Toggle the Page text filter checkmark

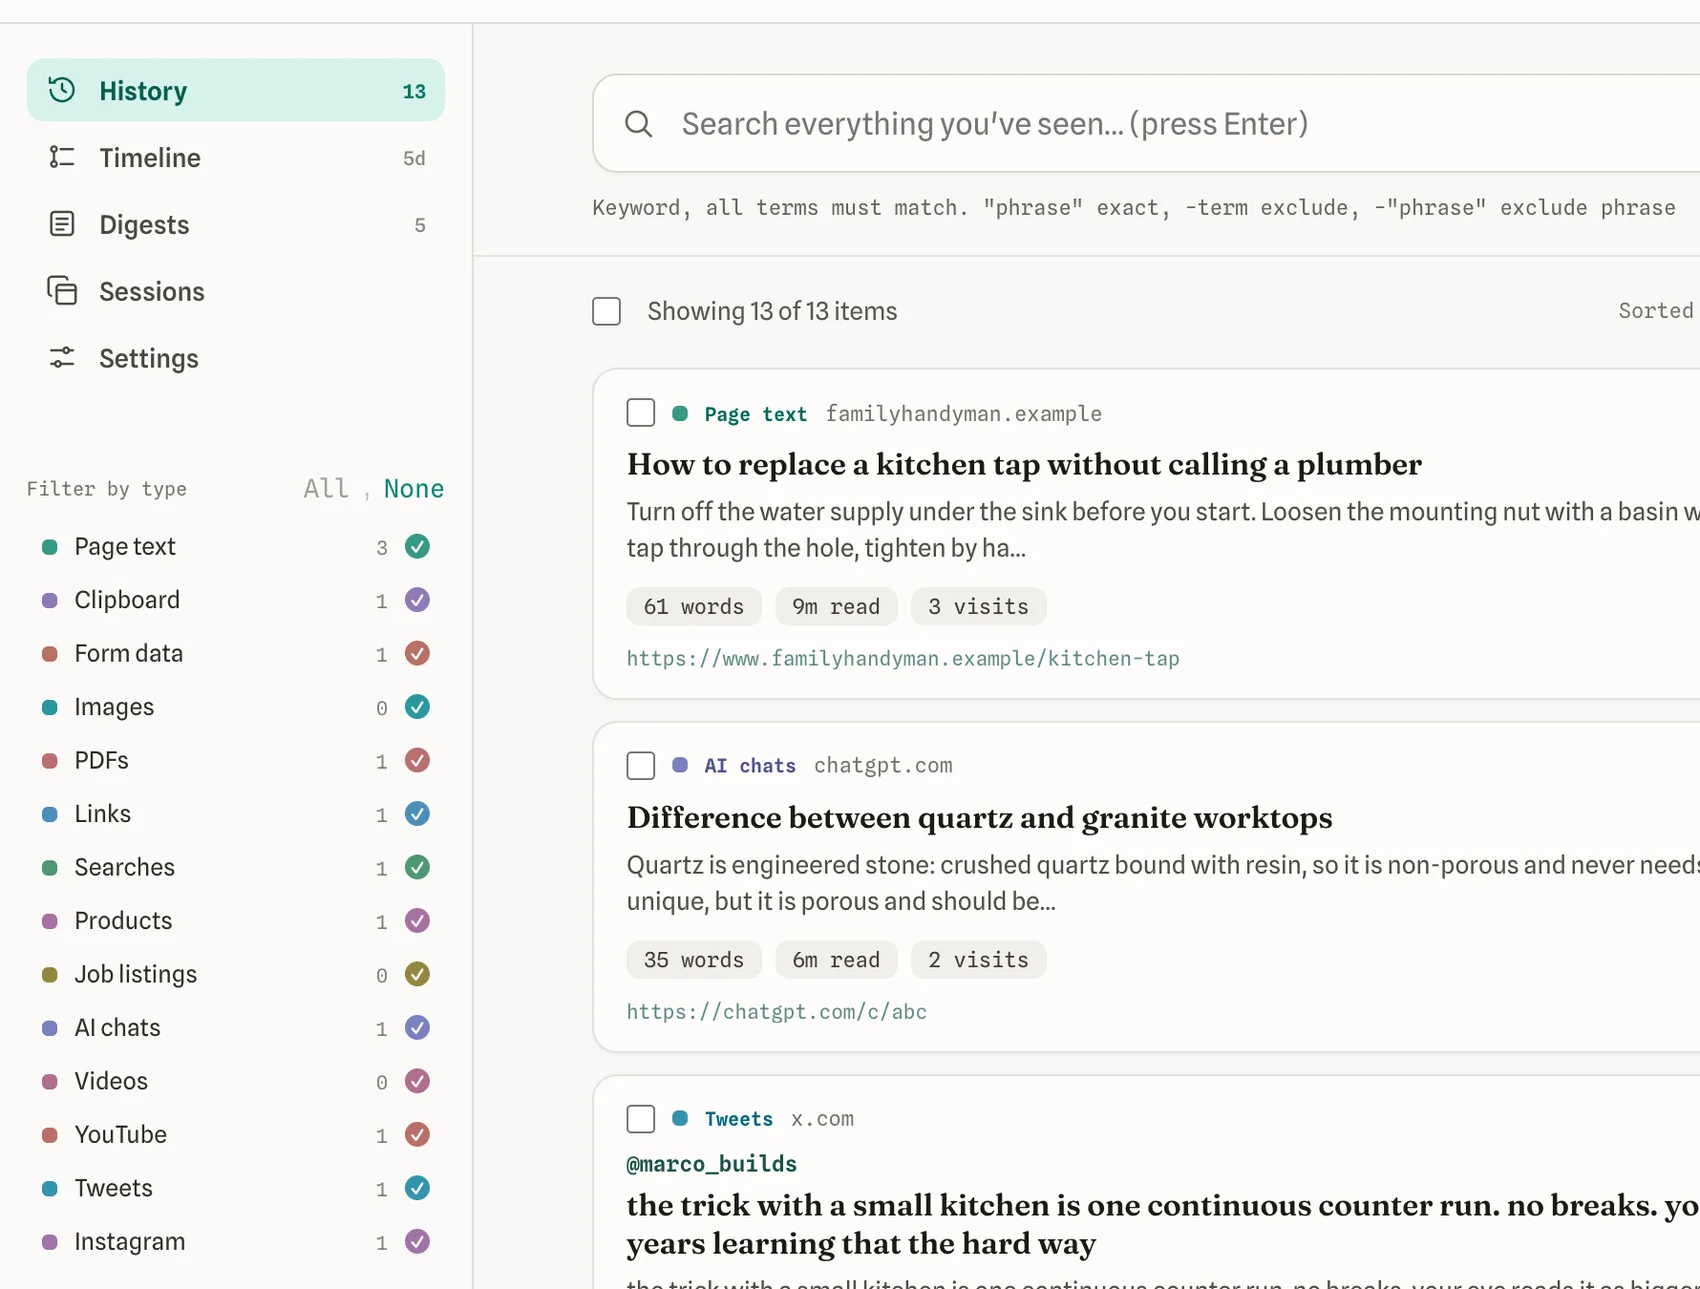coord(417,546)
